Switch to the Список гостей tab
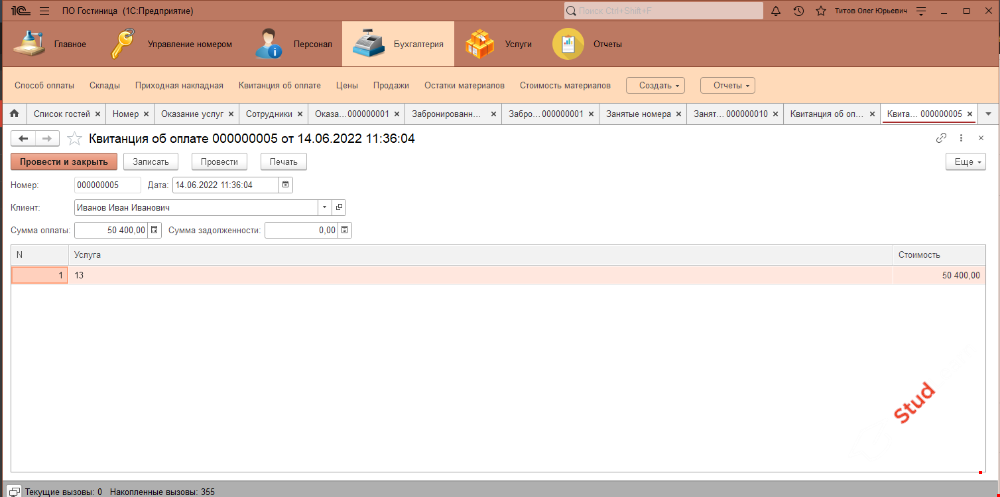The height and width of the screenshot is (497, 1000). (x=62, y=114)
